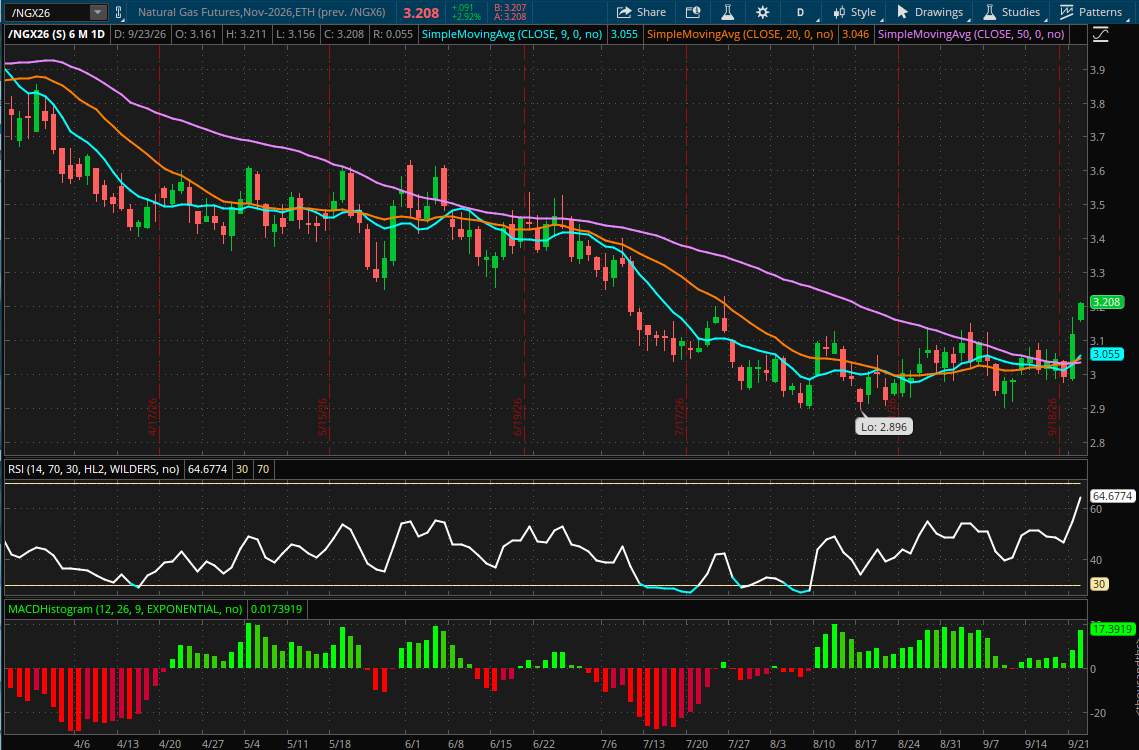
Task: Click the 9/18/26 expiration marker label
Action: [x=1053, y=417]
